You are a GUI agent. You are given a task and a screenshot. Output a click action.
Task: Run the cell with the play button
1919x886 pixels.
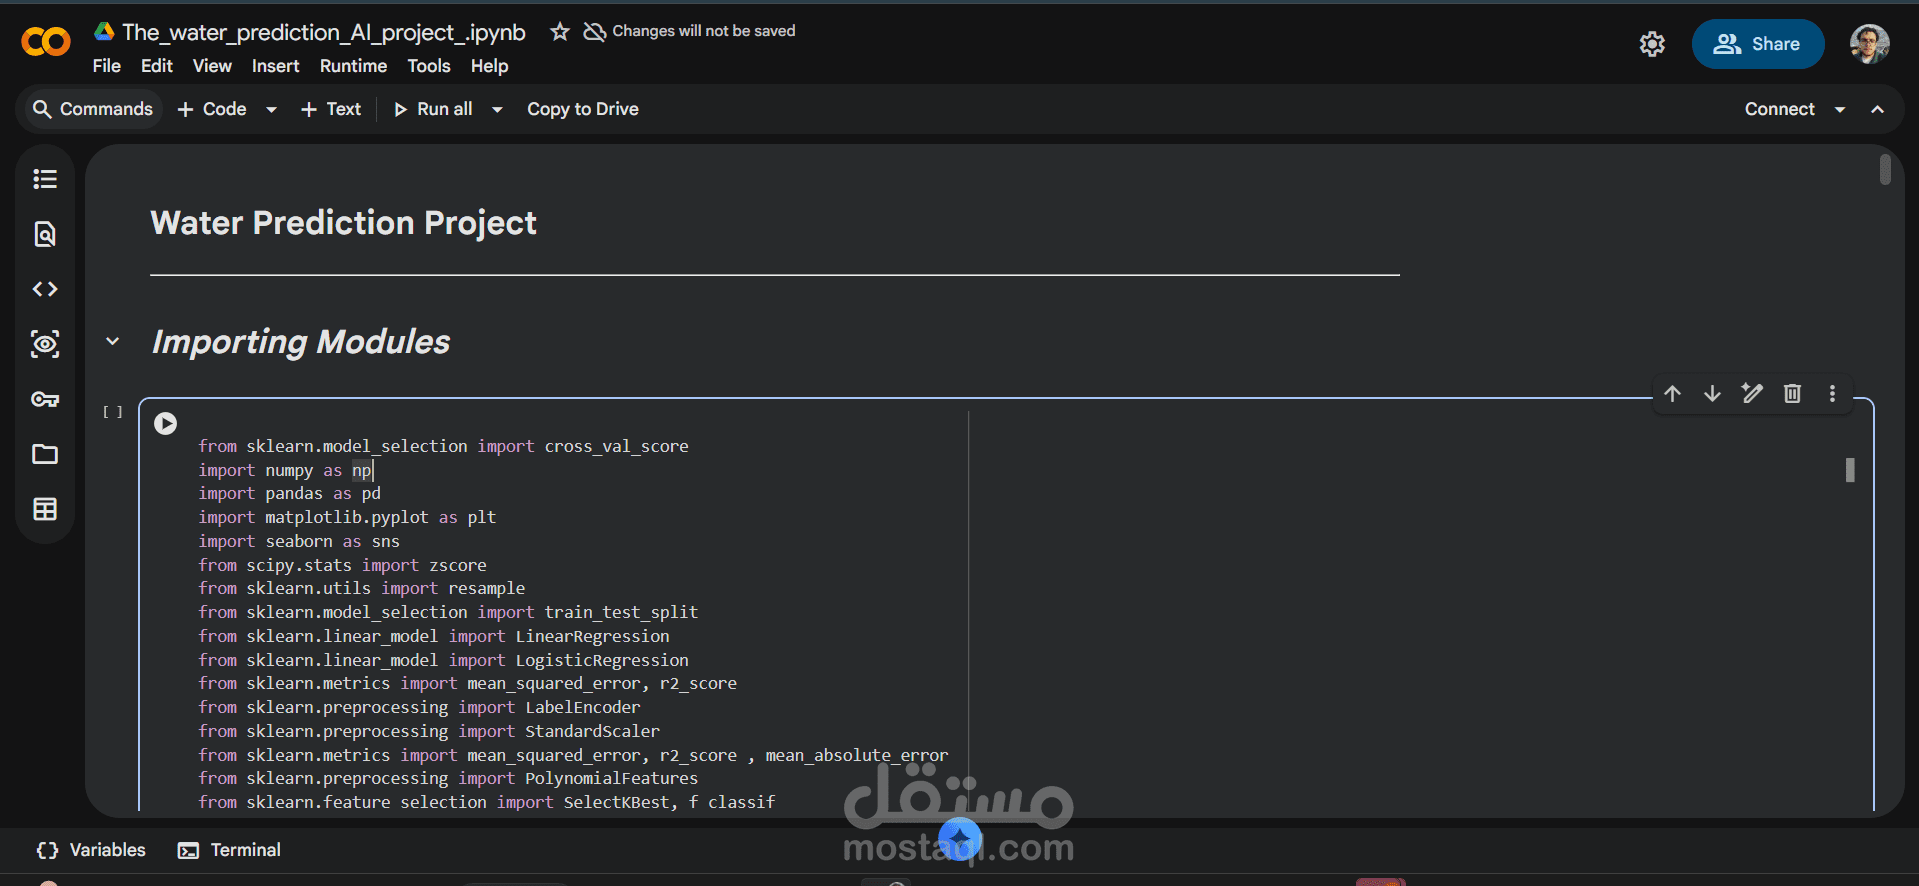coord(166,423)
